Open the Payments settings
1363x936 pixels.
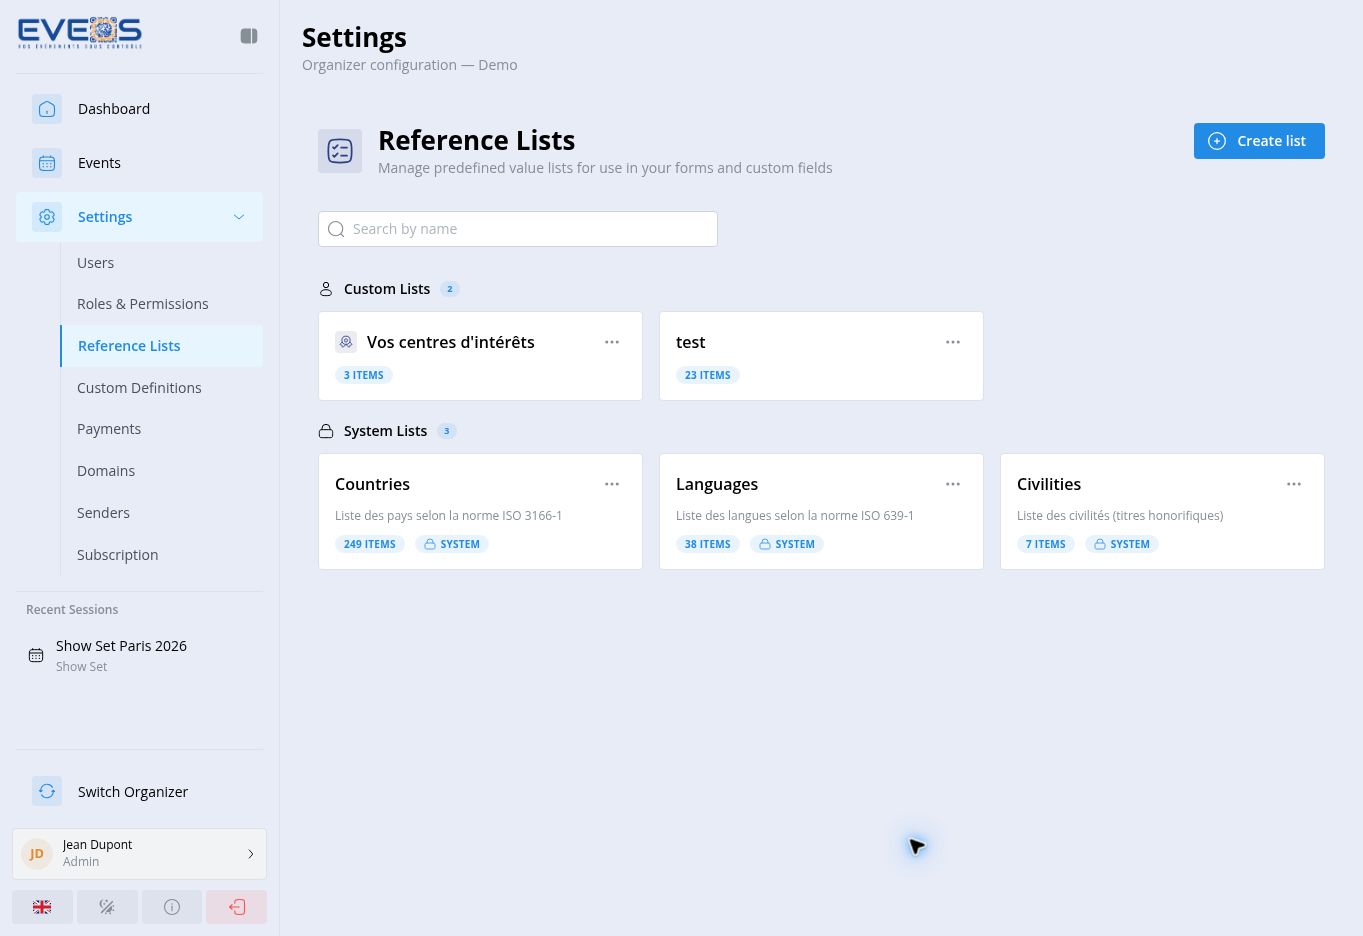coord(162,429)
